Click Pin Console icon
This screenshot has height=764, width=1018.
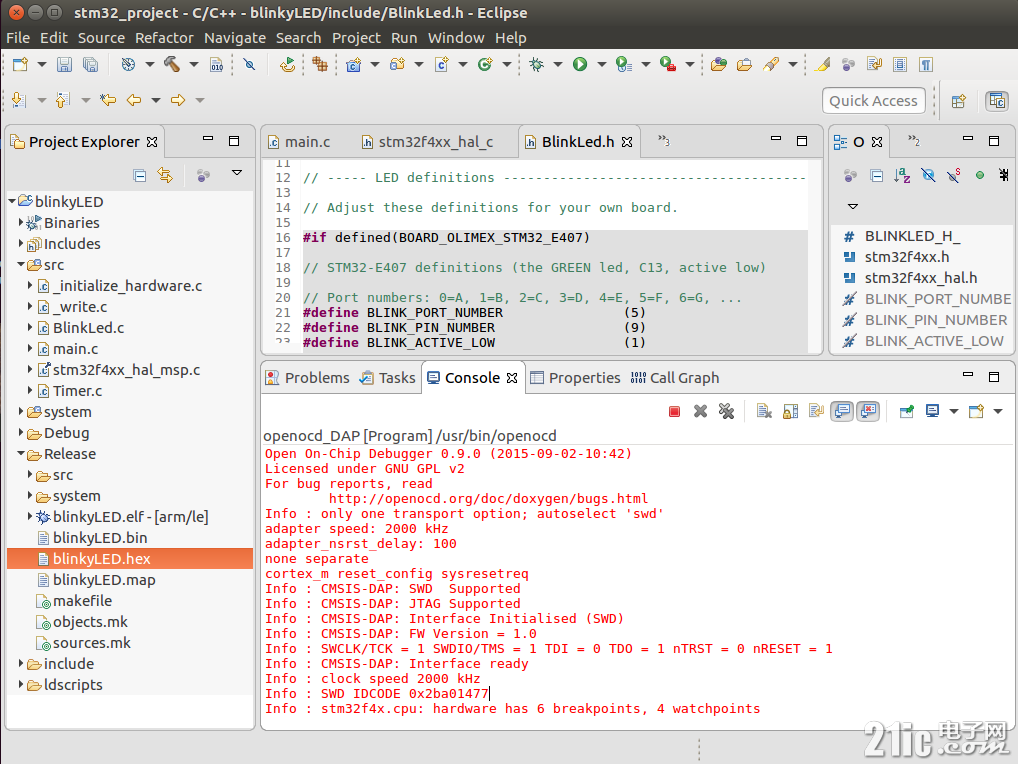point(907,411)
